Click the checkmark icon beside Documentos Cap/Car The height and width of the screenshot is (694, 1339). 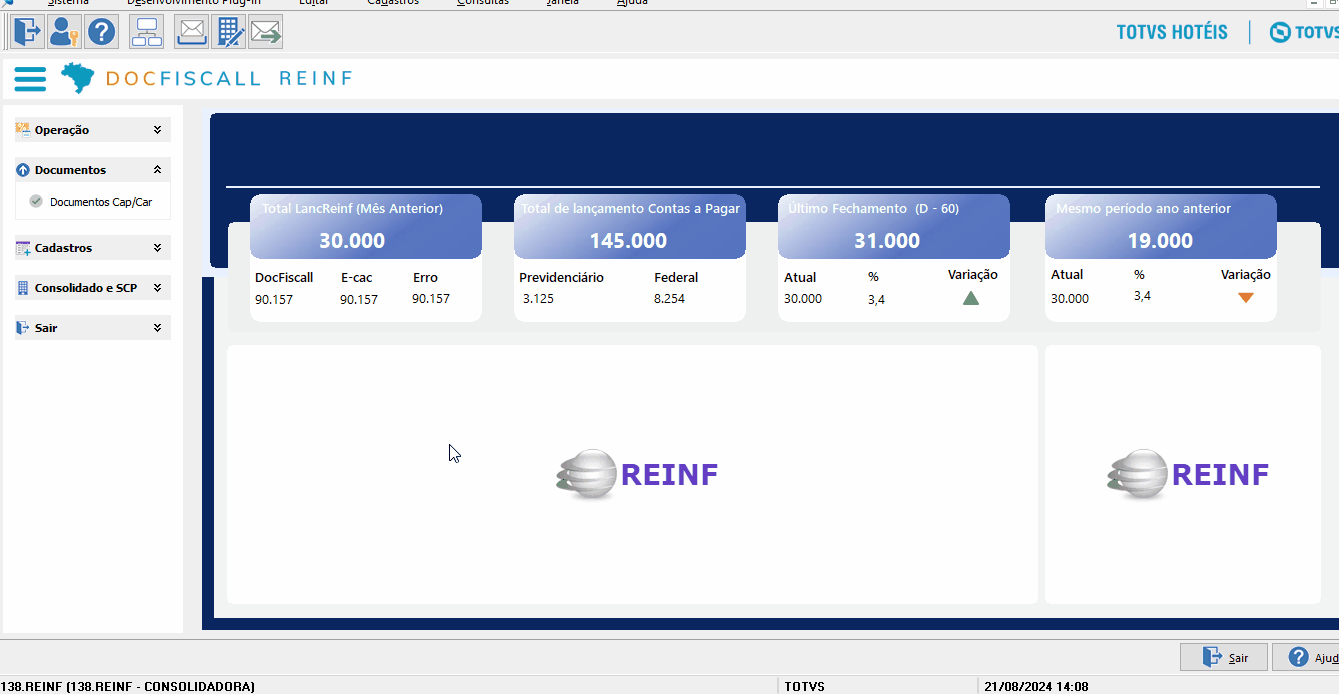point(36,201)
